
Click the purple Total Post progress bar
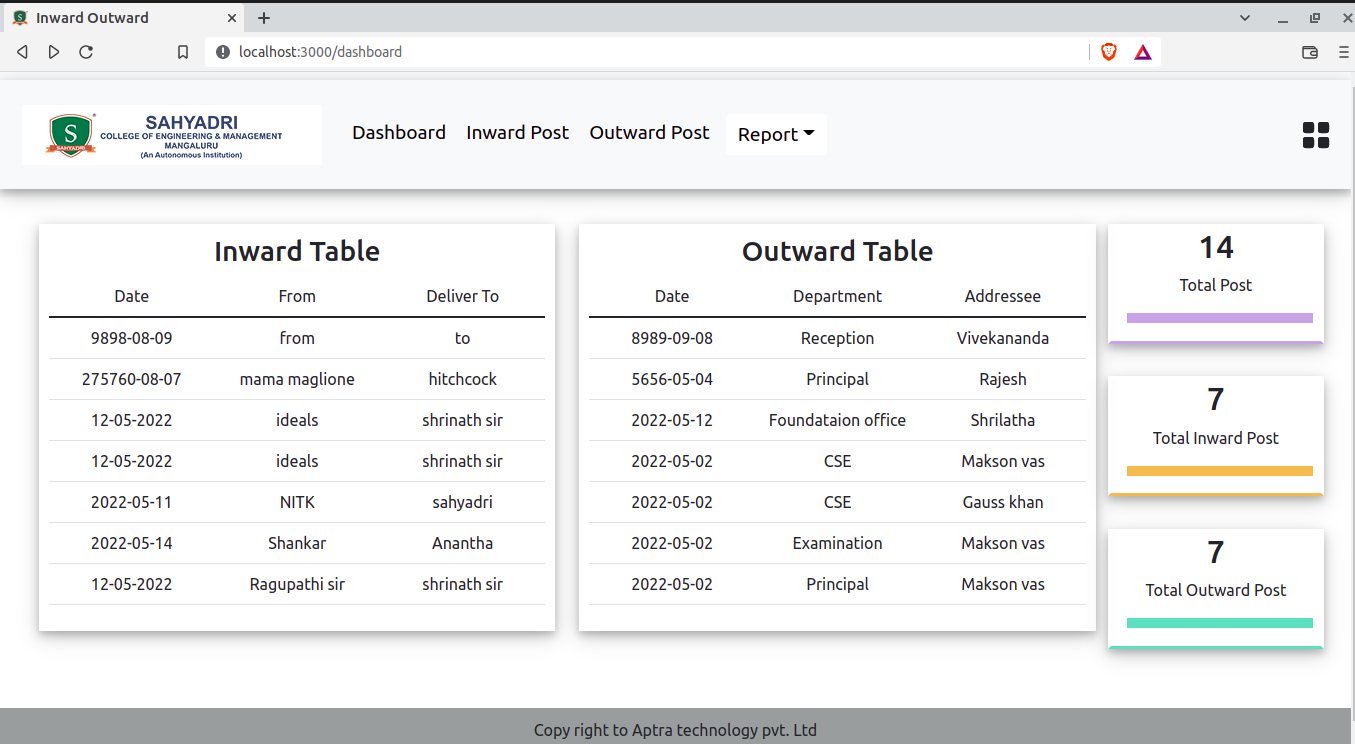pyautogui.click(x=1219, y=318)
